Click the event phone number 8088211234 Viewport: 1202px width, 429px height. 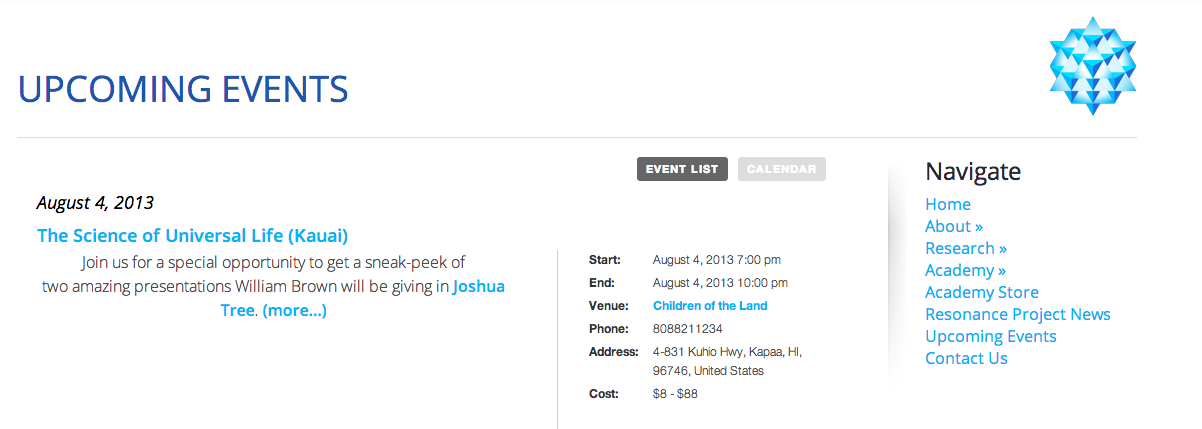pyautogui.click(x=688, y=329)
